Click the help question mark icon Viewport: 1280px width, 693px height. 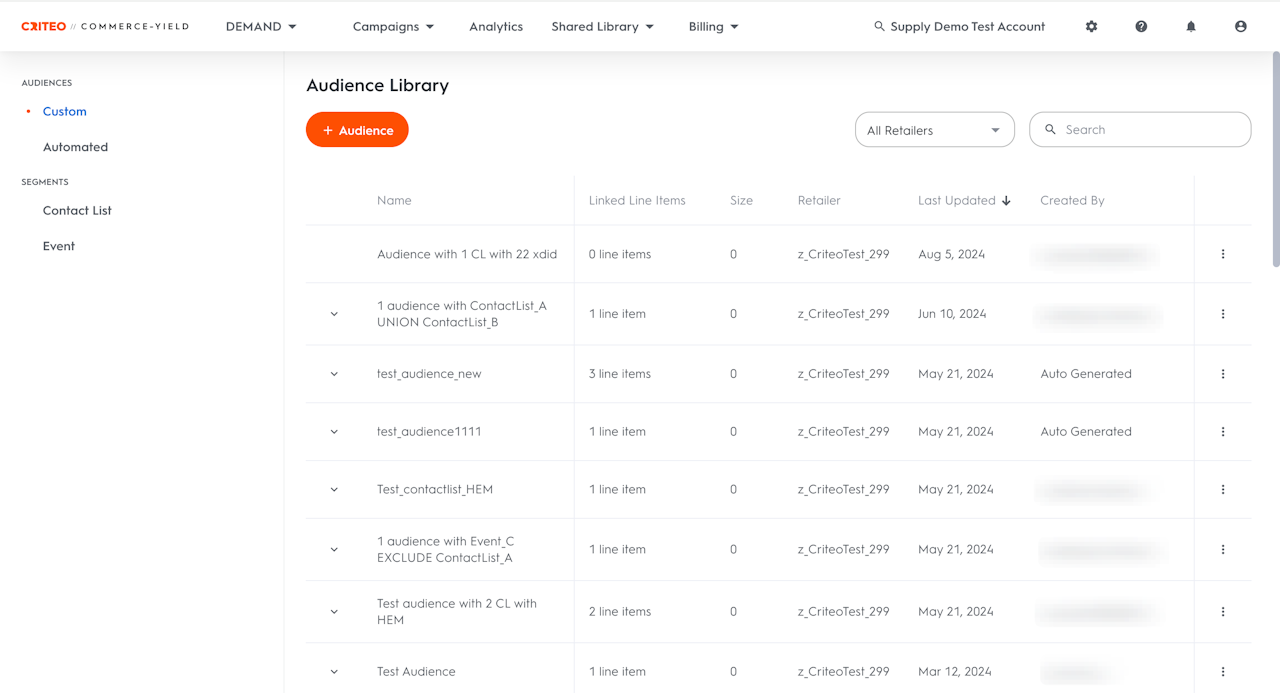[1141, 27]
